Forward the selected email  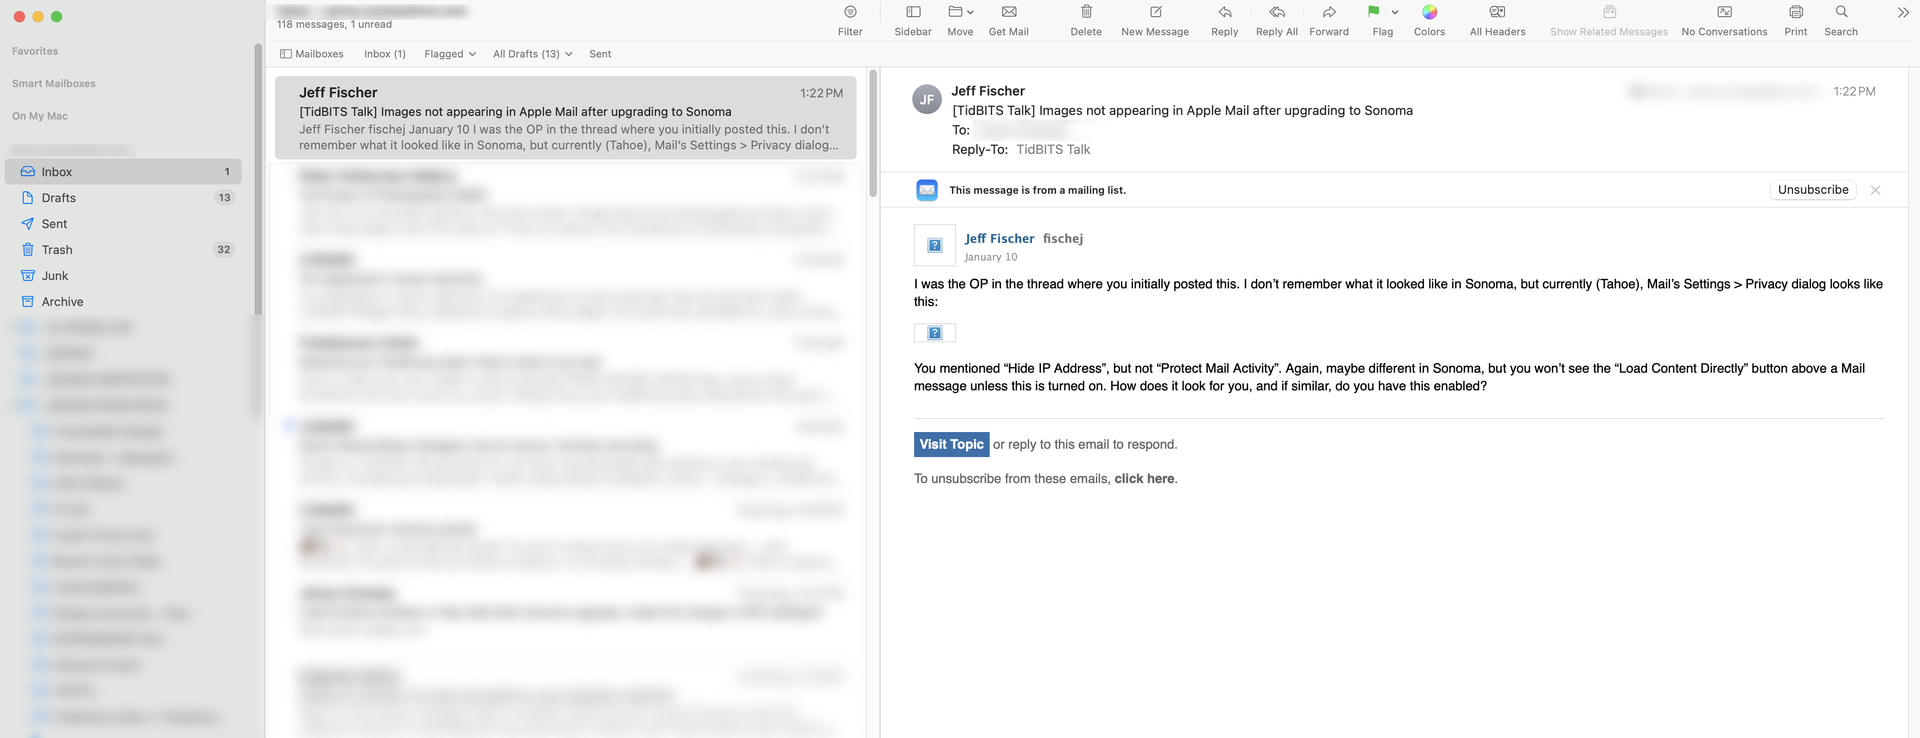1329,13
